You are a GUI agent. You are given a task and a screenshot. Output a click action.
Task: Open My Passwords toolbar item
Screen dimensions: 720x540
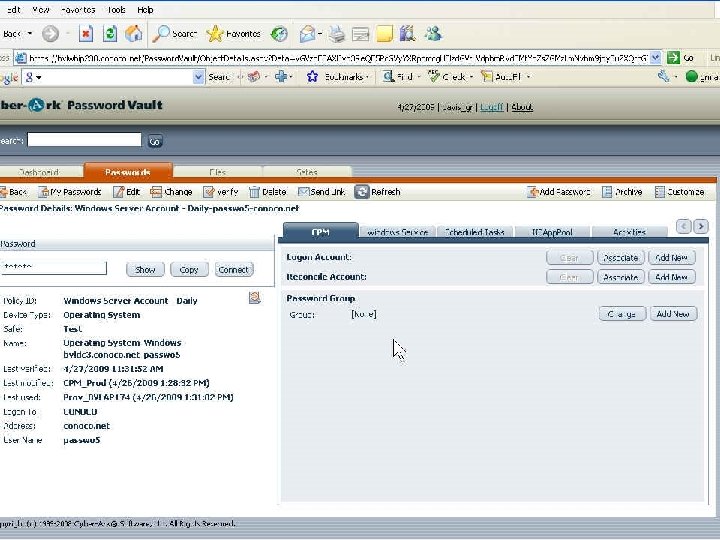[x=70, y=192]
